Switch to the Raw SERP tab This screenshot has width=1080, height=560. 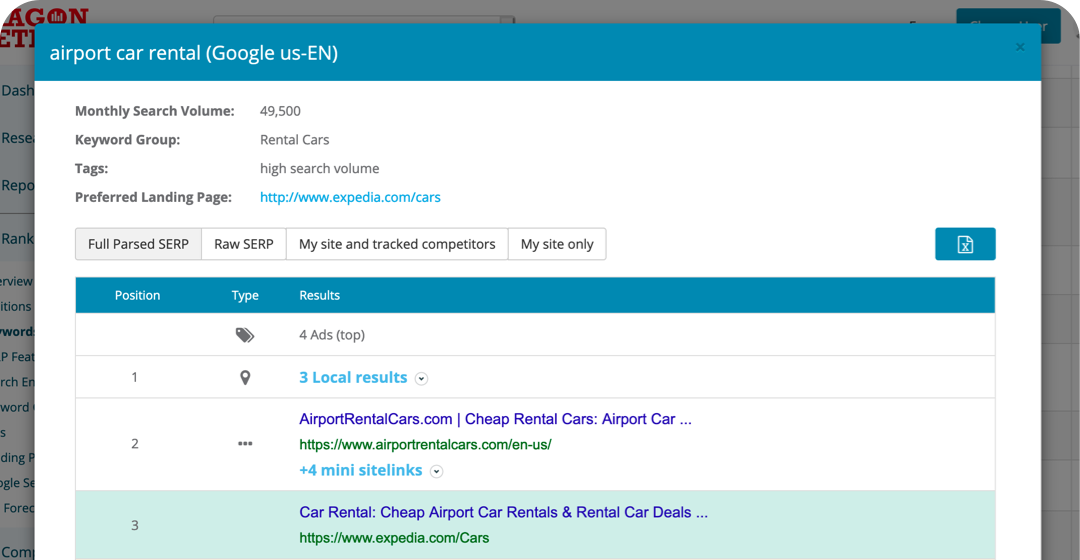[x=244, y=244]
